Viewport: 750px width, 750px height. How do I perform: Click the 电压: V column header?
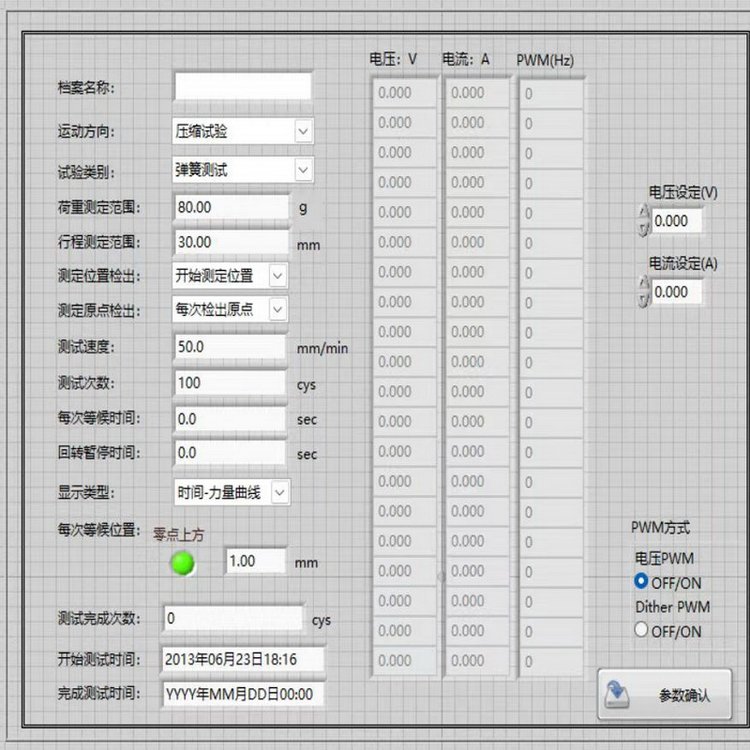point(393,59)
